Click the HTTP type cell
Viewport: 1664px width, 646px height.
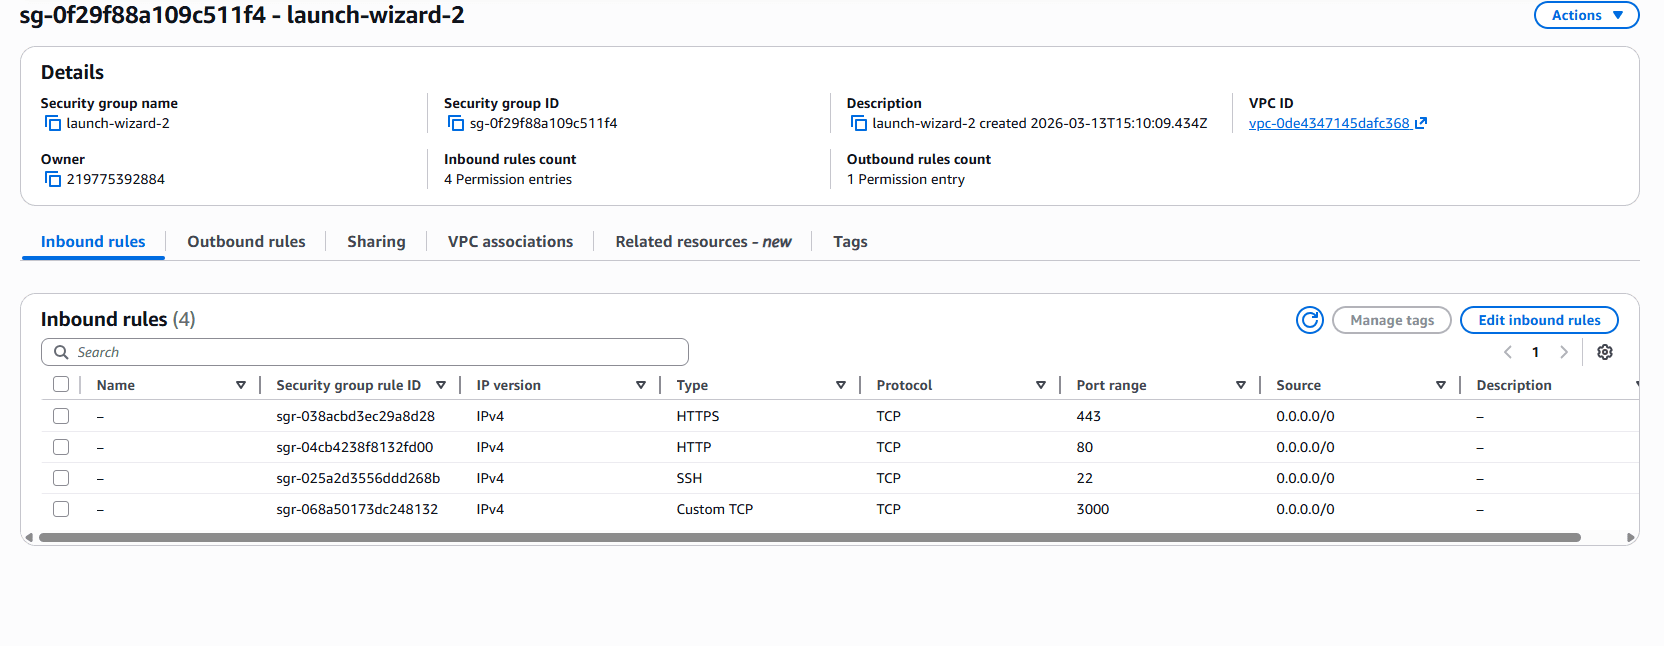694,447
